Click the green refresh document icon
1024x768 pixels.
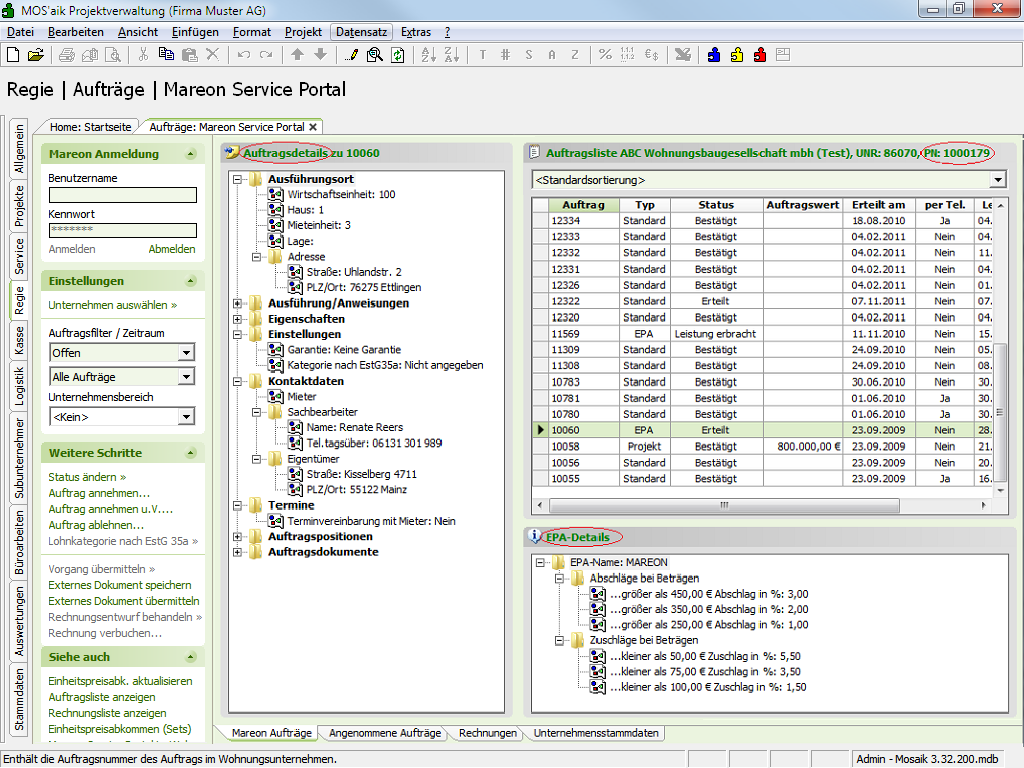pyautogui.click(x=397, y=55)
